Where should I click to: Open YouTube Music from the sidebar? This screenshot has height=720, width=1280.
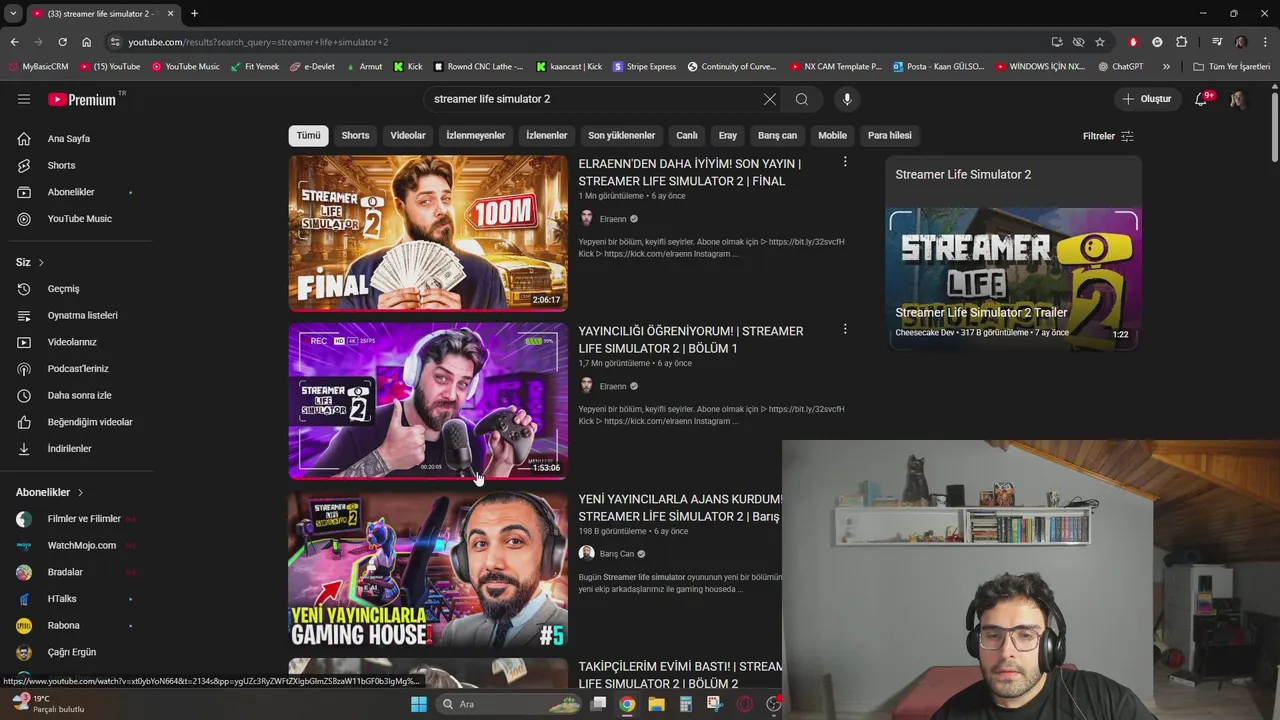pyautogui.click(x=79, y=219)
